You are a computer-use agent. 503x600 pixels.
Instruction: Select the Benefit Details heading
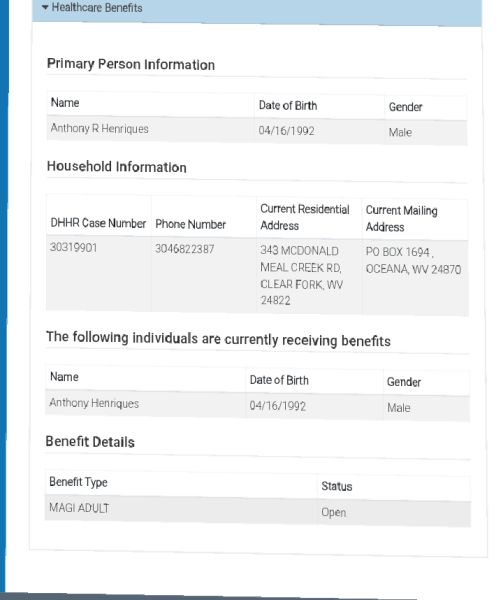90,442
